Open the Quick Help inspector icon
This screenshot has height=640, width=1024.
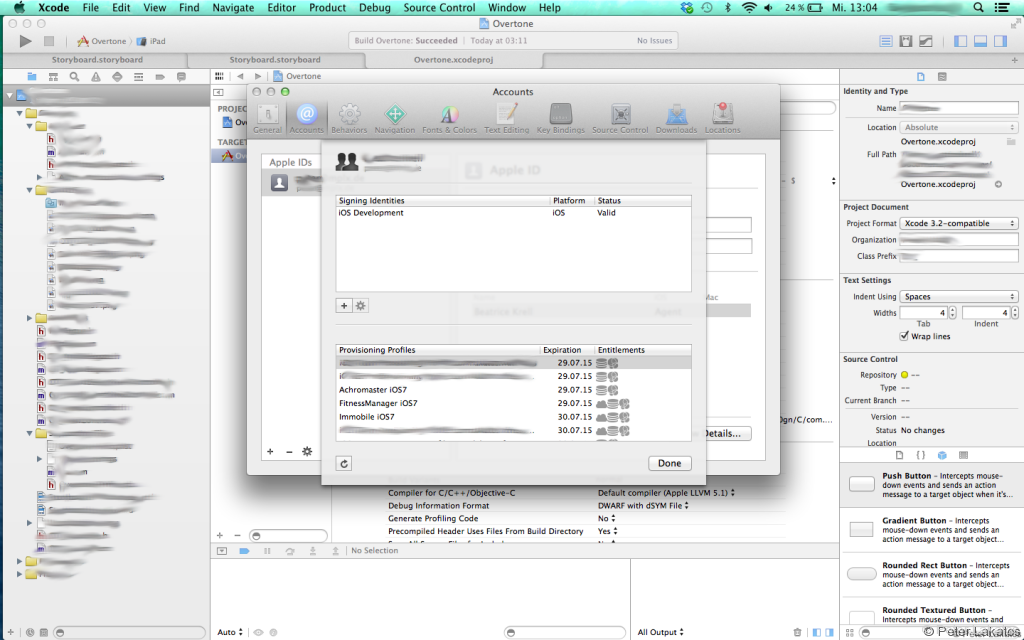click(x=942, y=77)
